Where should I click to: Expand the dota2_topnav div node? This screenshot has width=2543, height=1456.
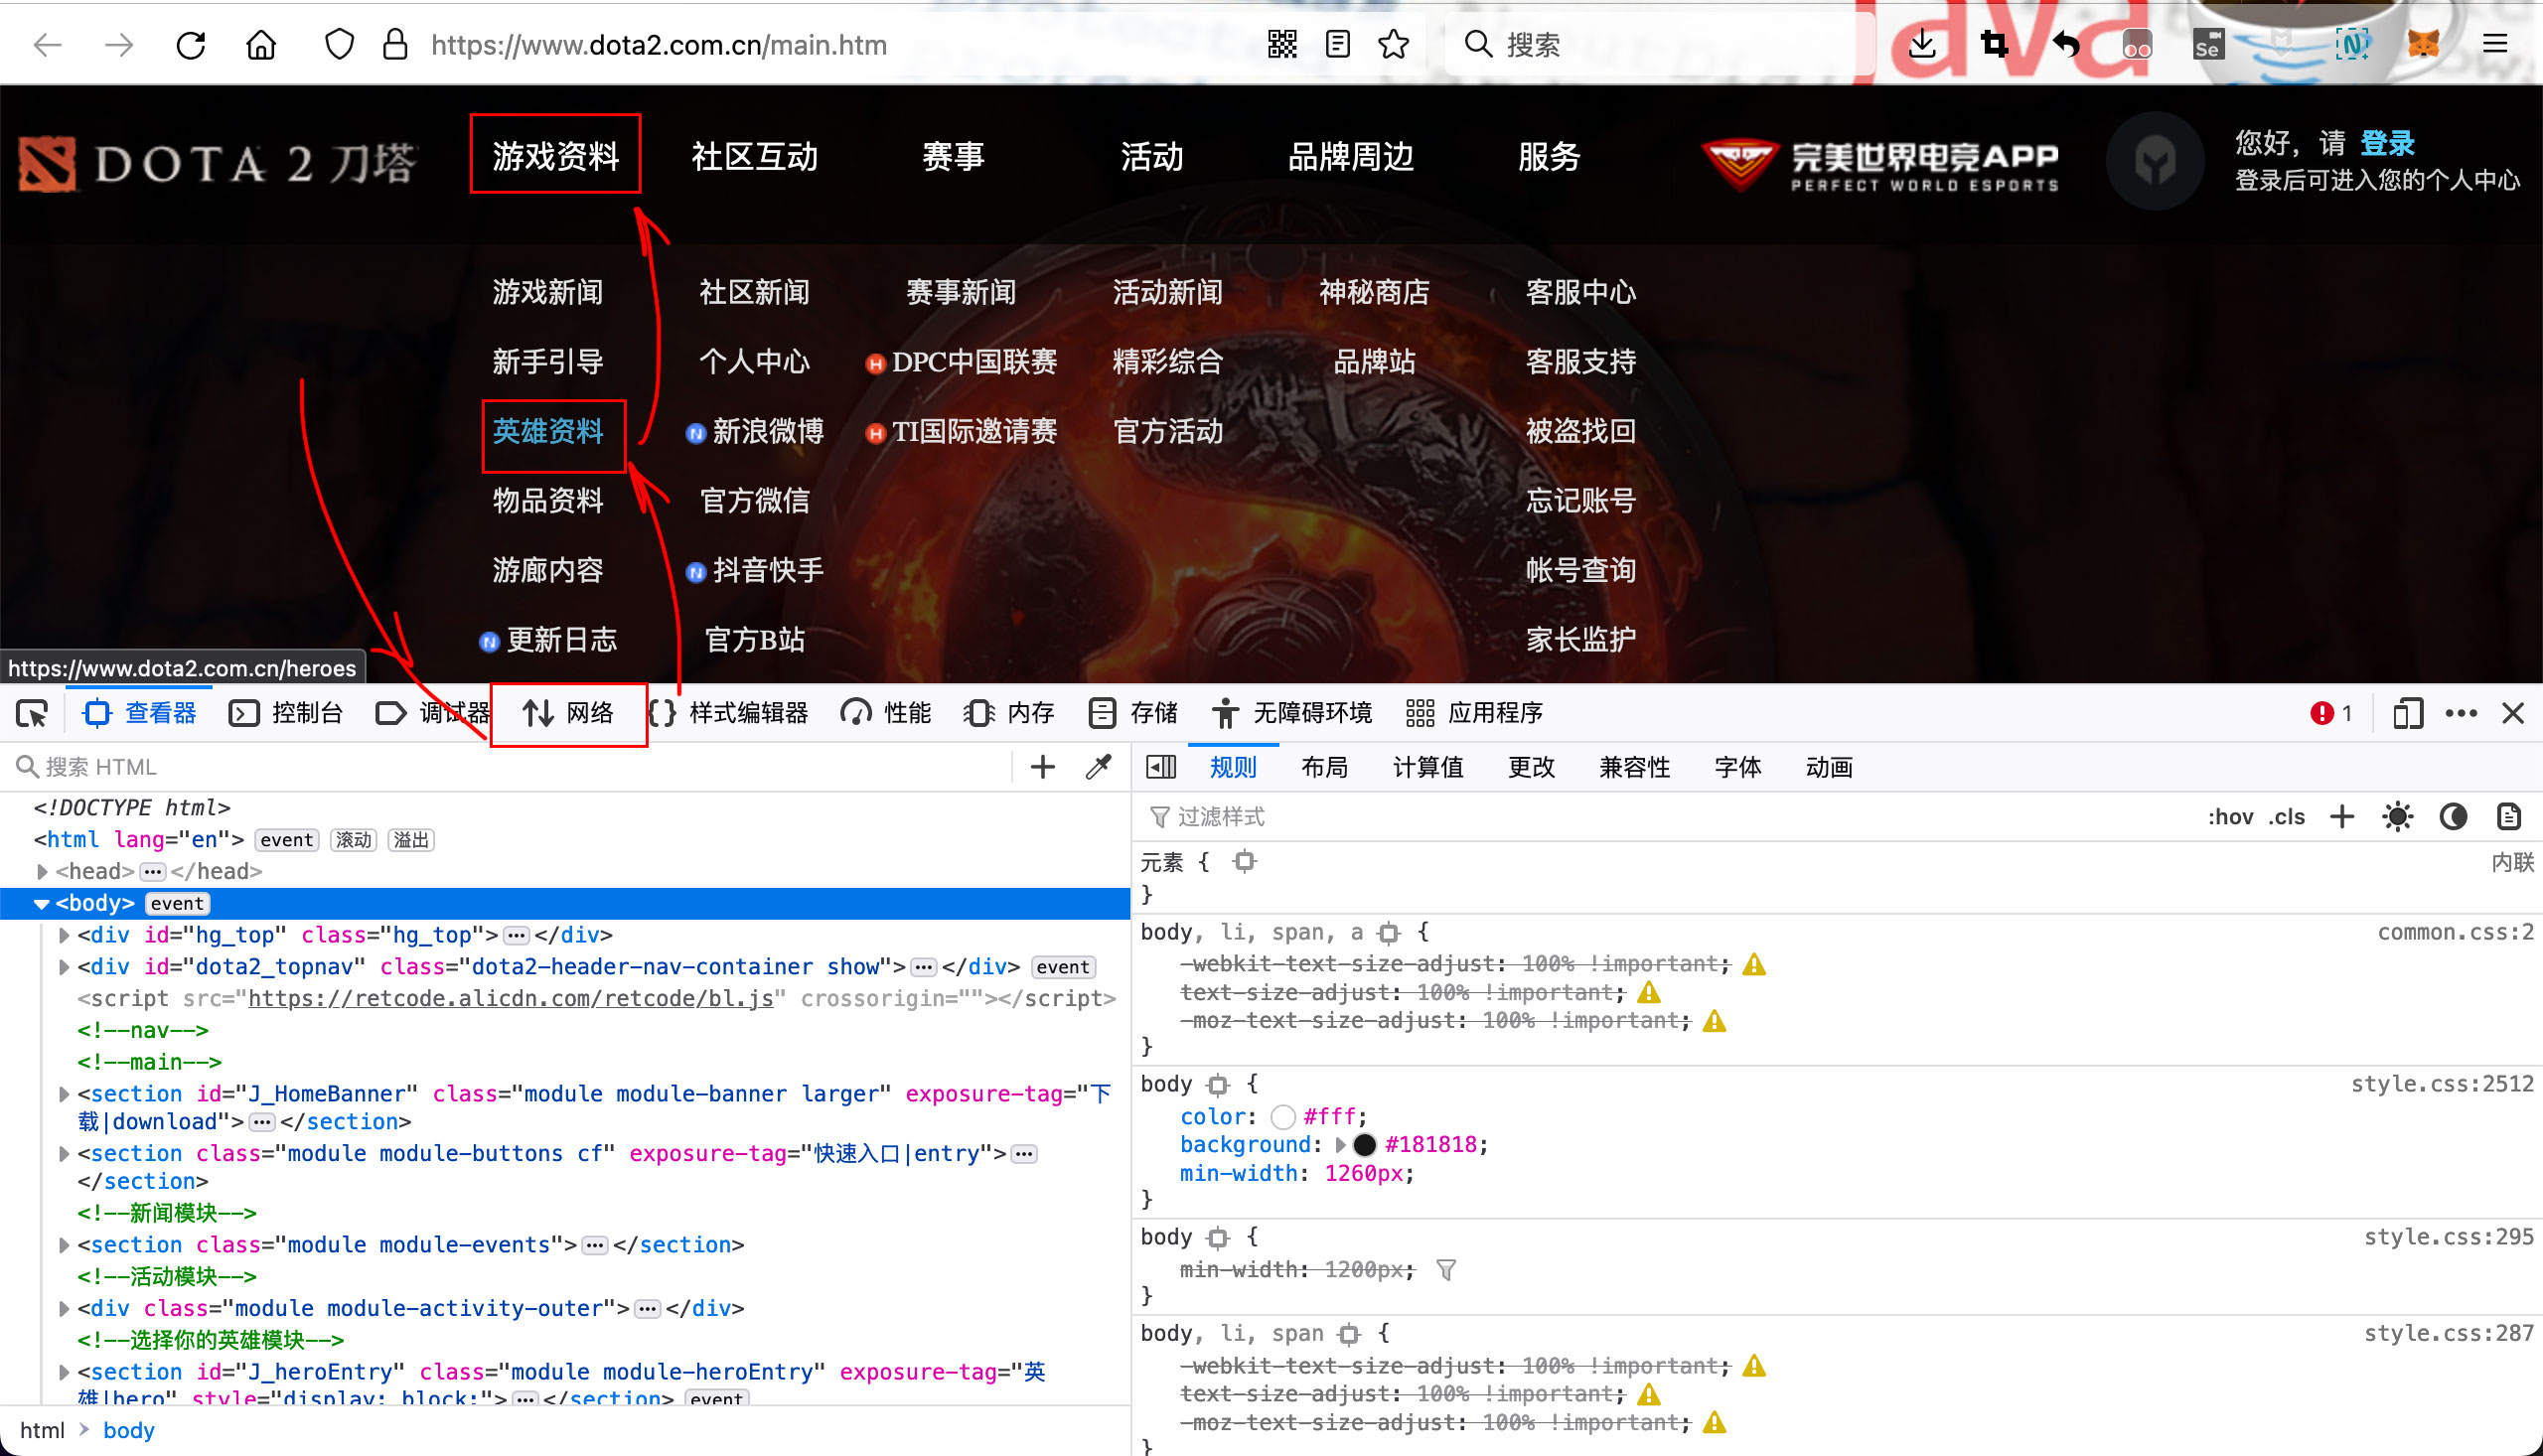64,967
